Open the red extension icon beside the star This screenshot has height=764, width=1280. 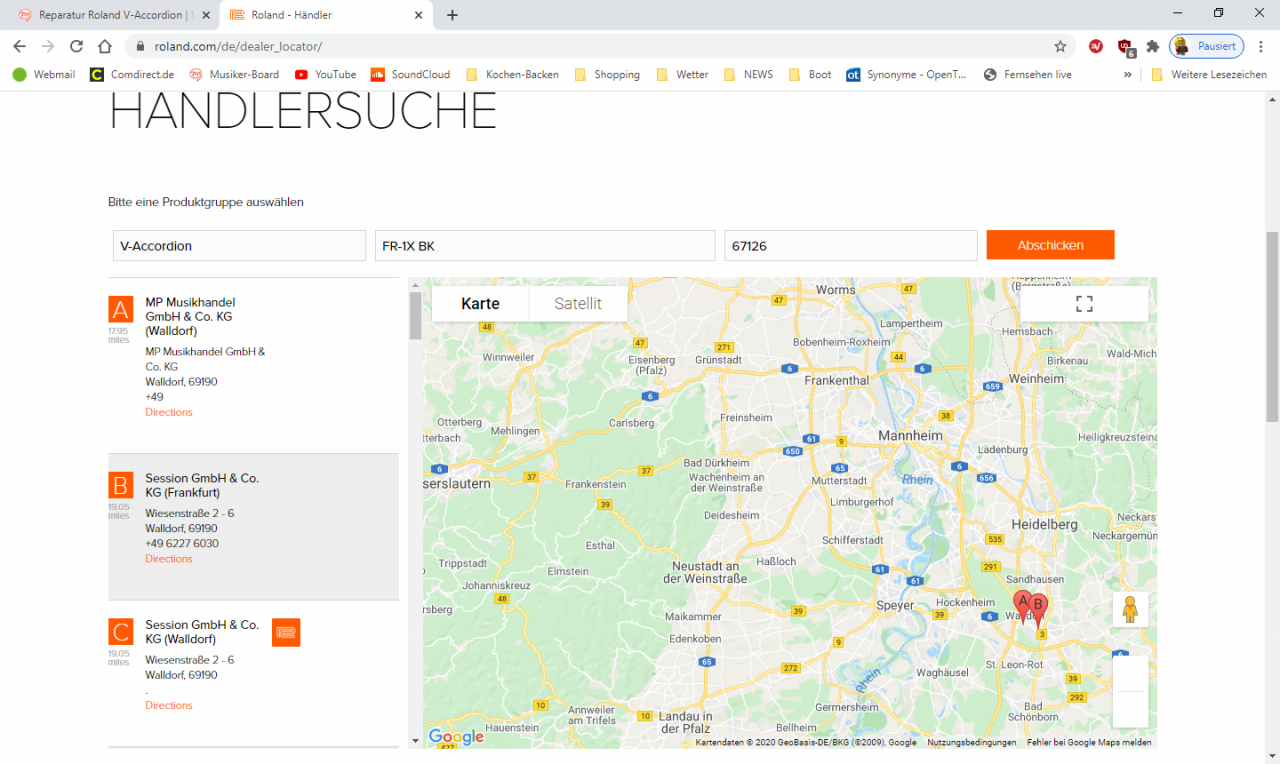[1096, 46]
